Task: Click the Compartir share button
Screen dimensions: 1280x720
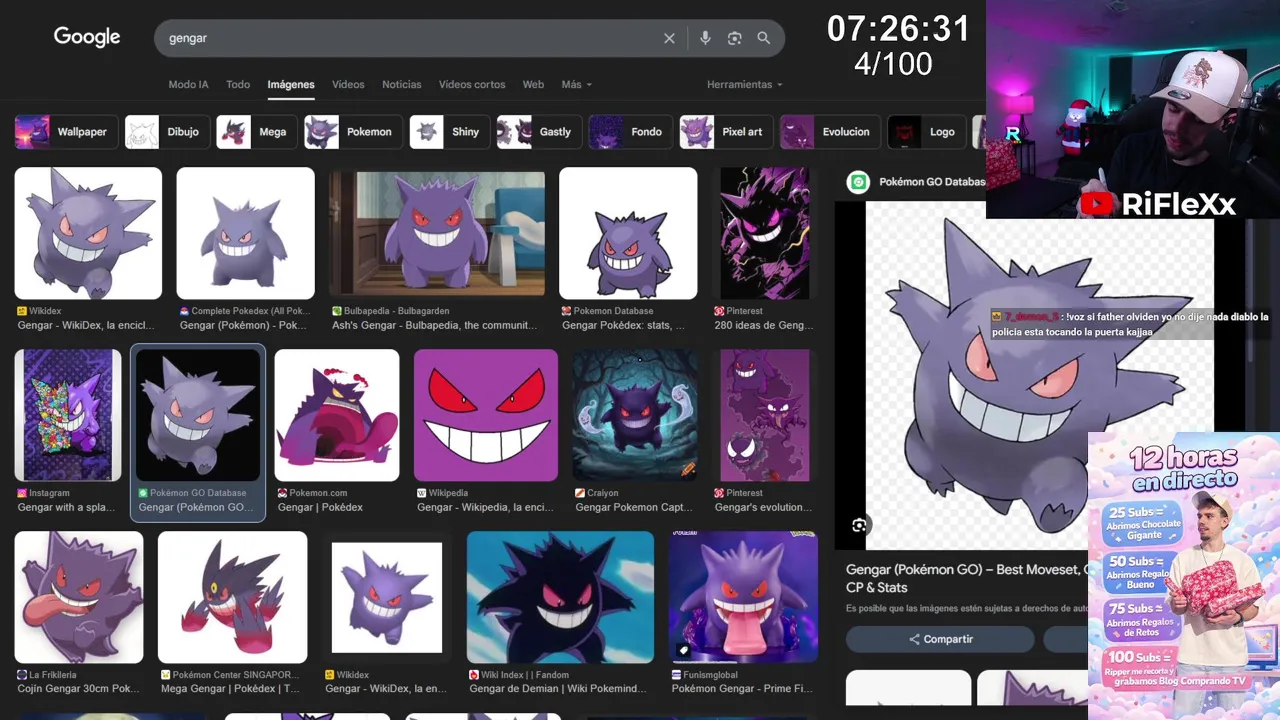Action: coord(940,639)
